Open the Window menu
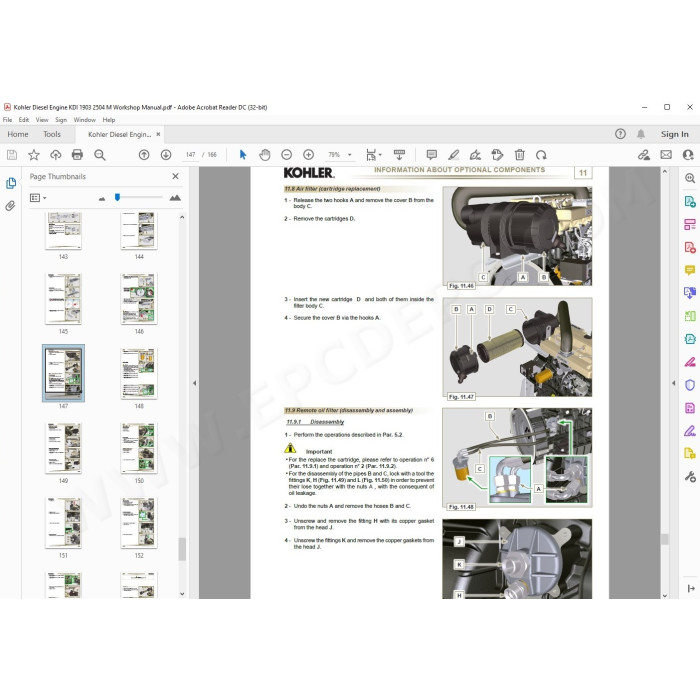Viewport: 700px width, 700px height. 84,120
